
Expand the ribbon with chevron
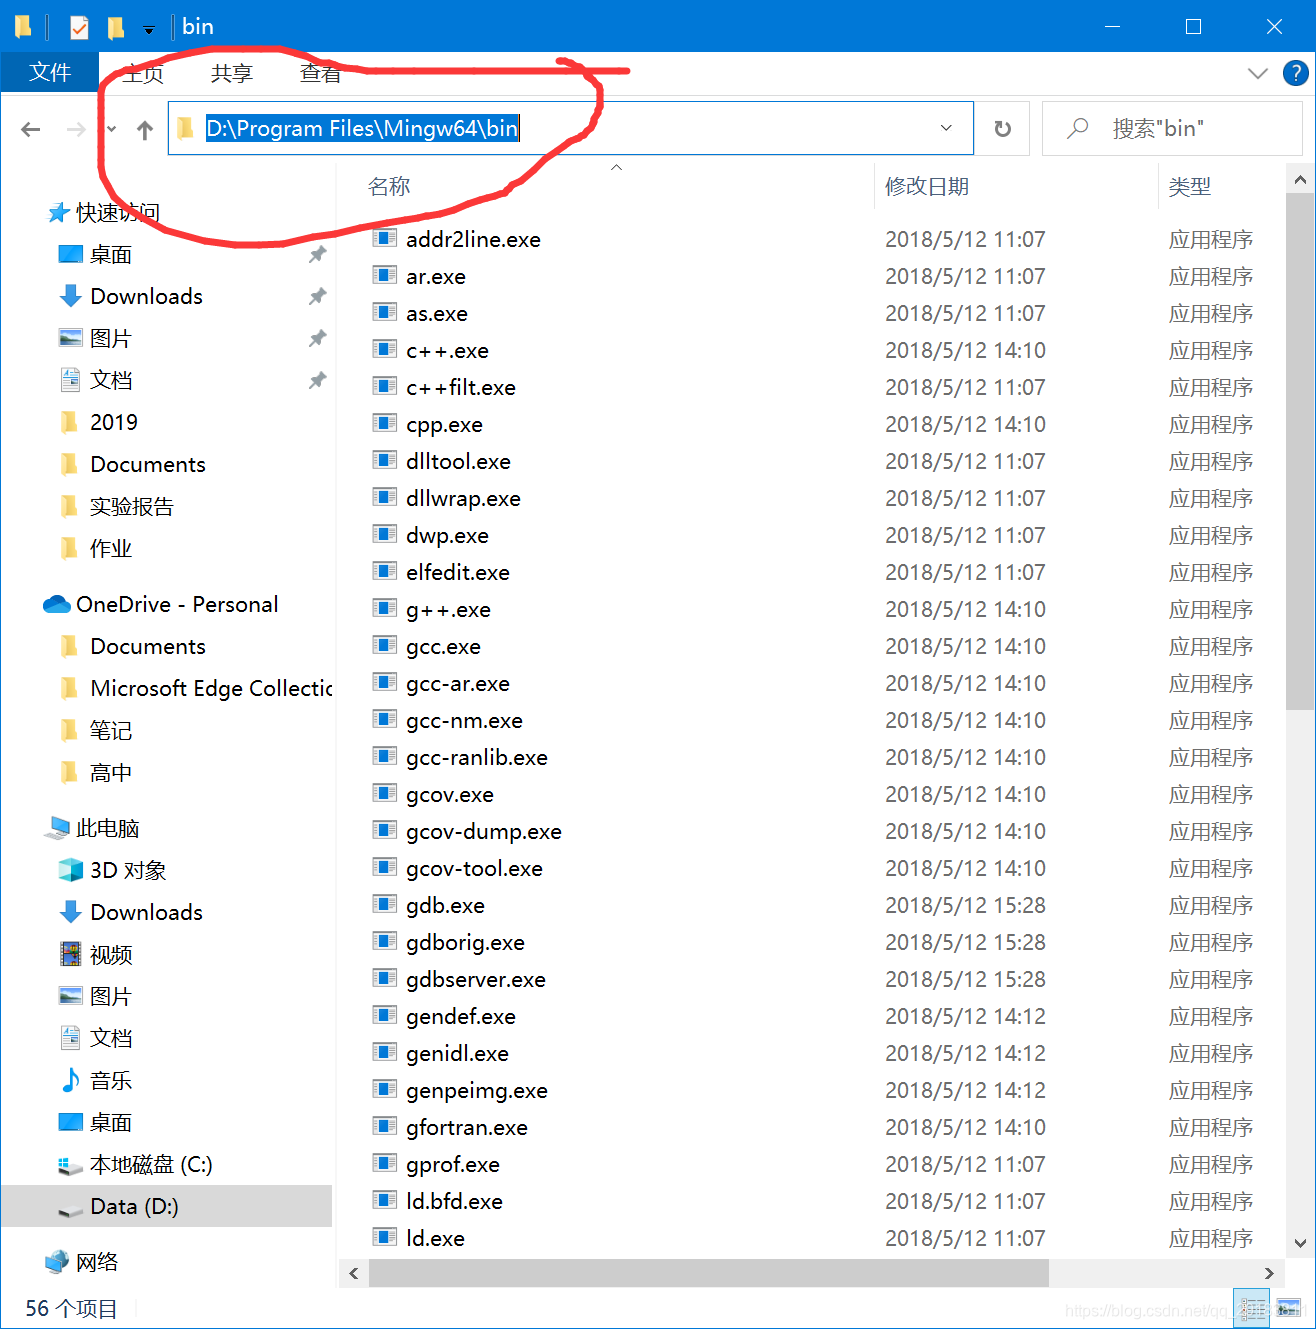[1258, 73]
